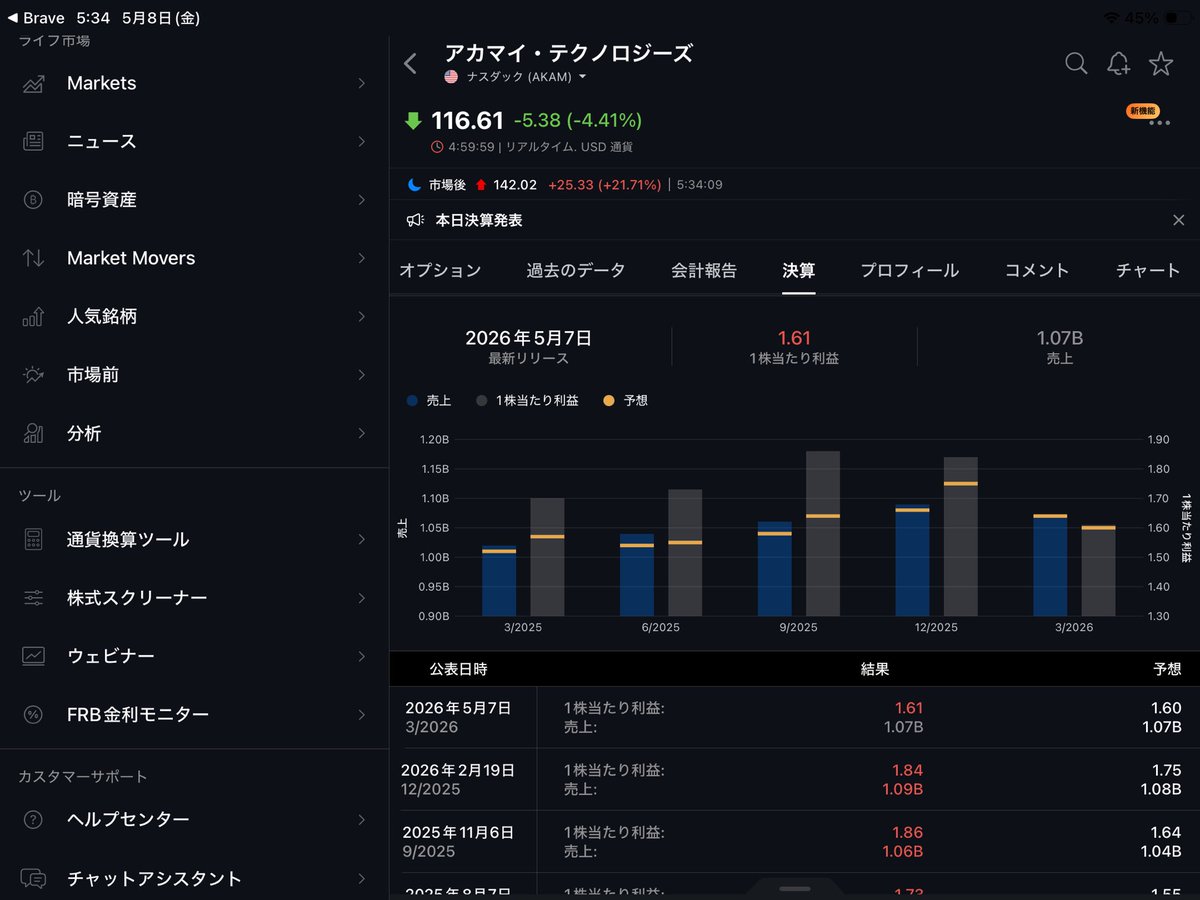Click the 市場前 sunrise icon
The width and height of the screenshot is (1200, 900).
pos(33,375)
